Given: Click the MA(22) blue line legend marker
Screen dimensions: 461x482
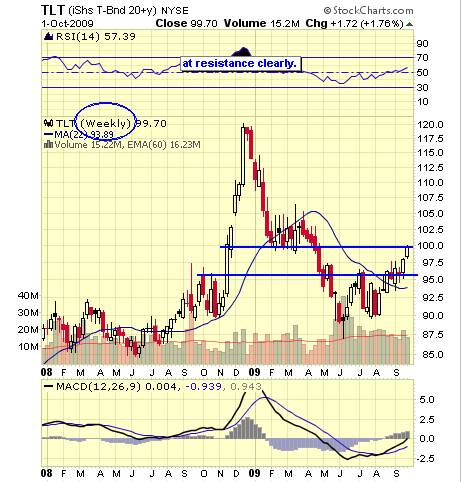Looking at the screenshot, I should 49,134.
